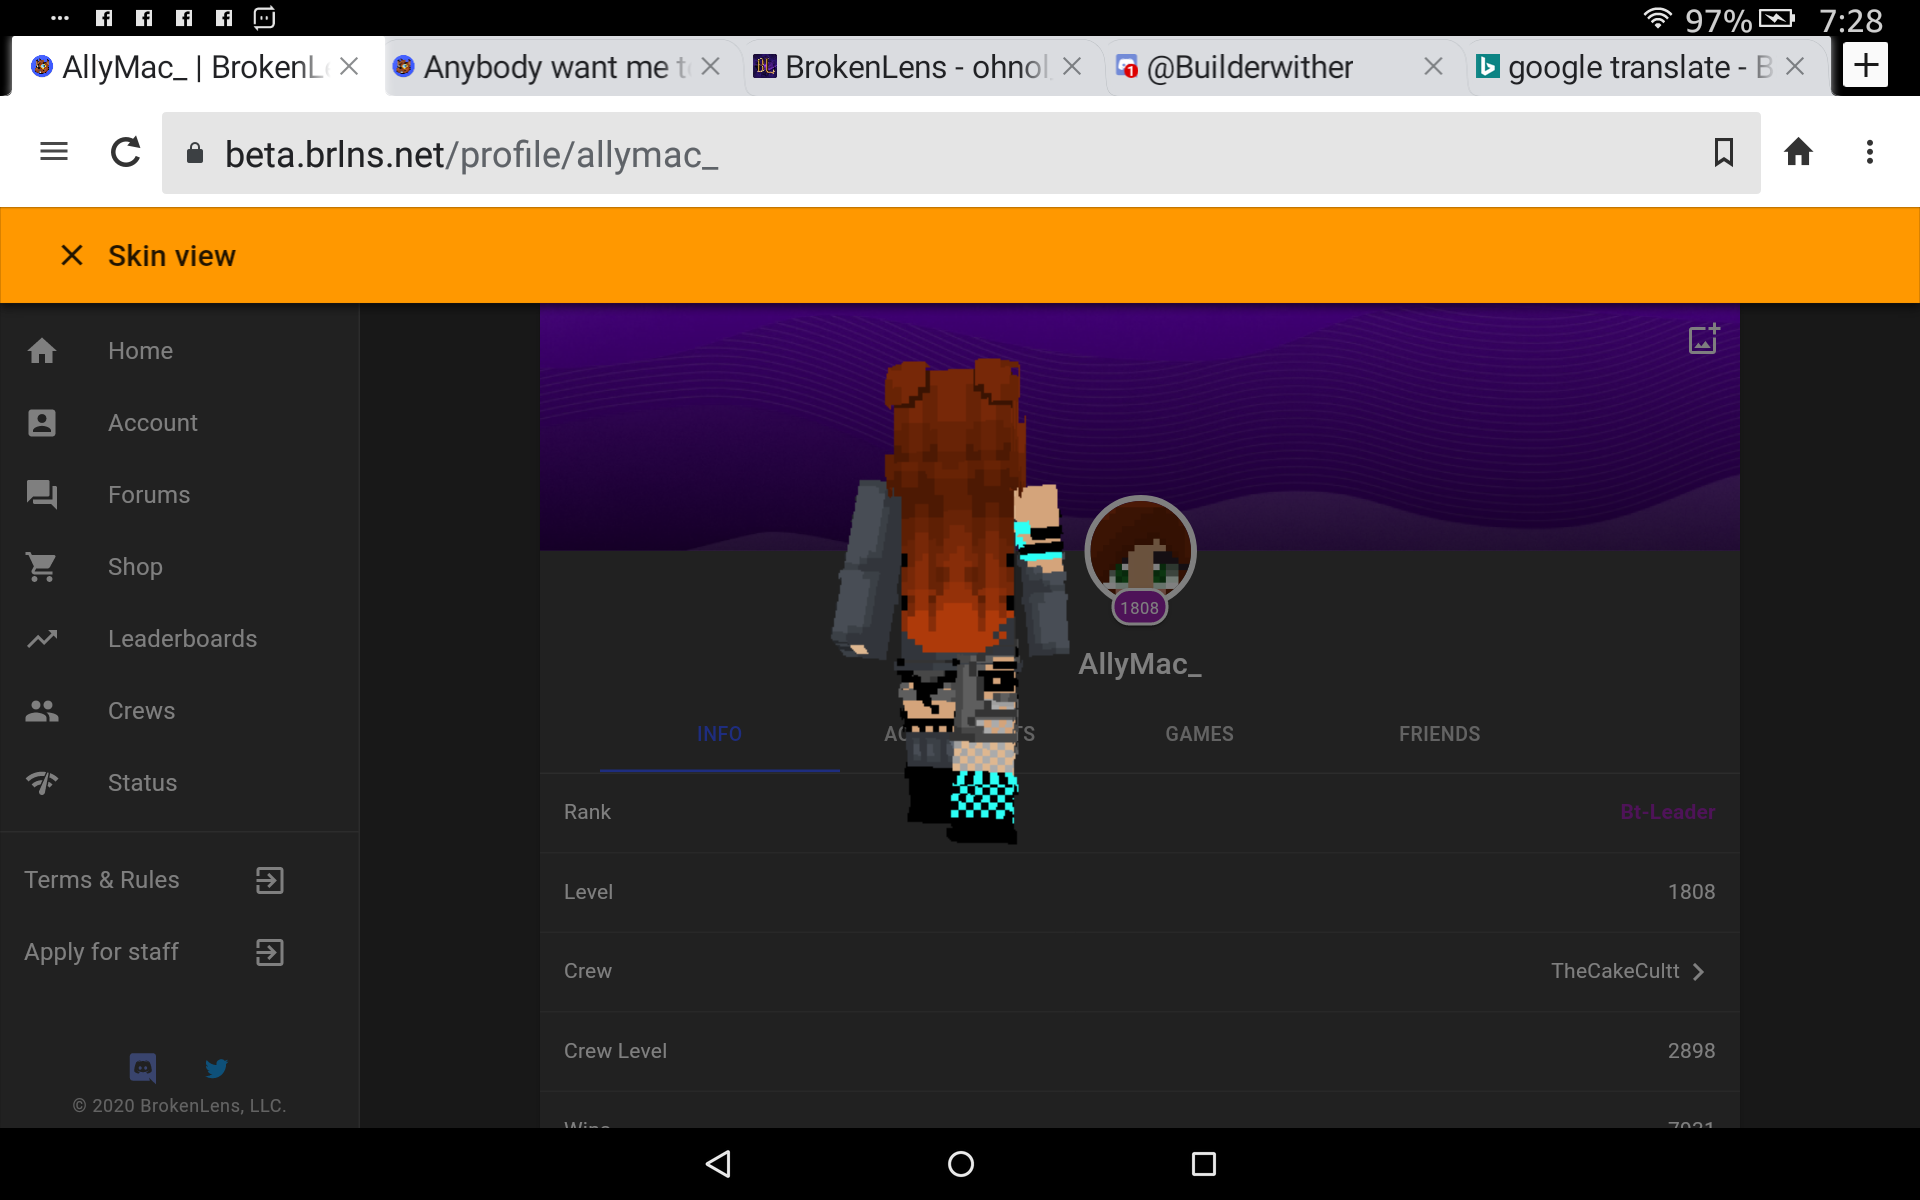The width and height of the screenshot is (1920, 1200).
Task: Click the Rank row label
Action: coord(587,812)
